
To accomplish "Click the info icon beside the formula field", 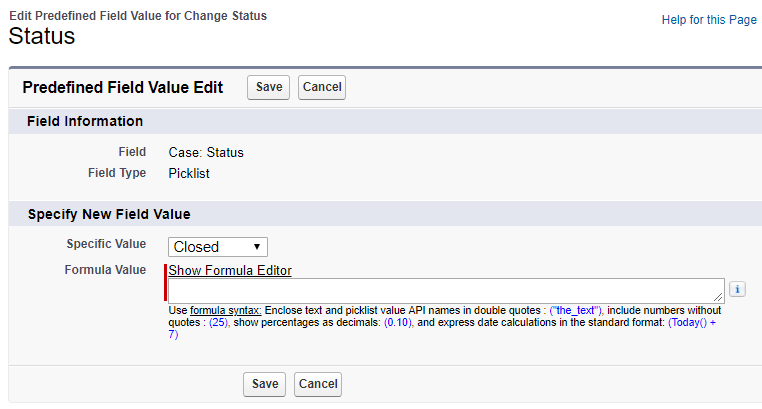I will (737, 289).
